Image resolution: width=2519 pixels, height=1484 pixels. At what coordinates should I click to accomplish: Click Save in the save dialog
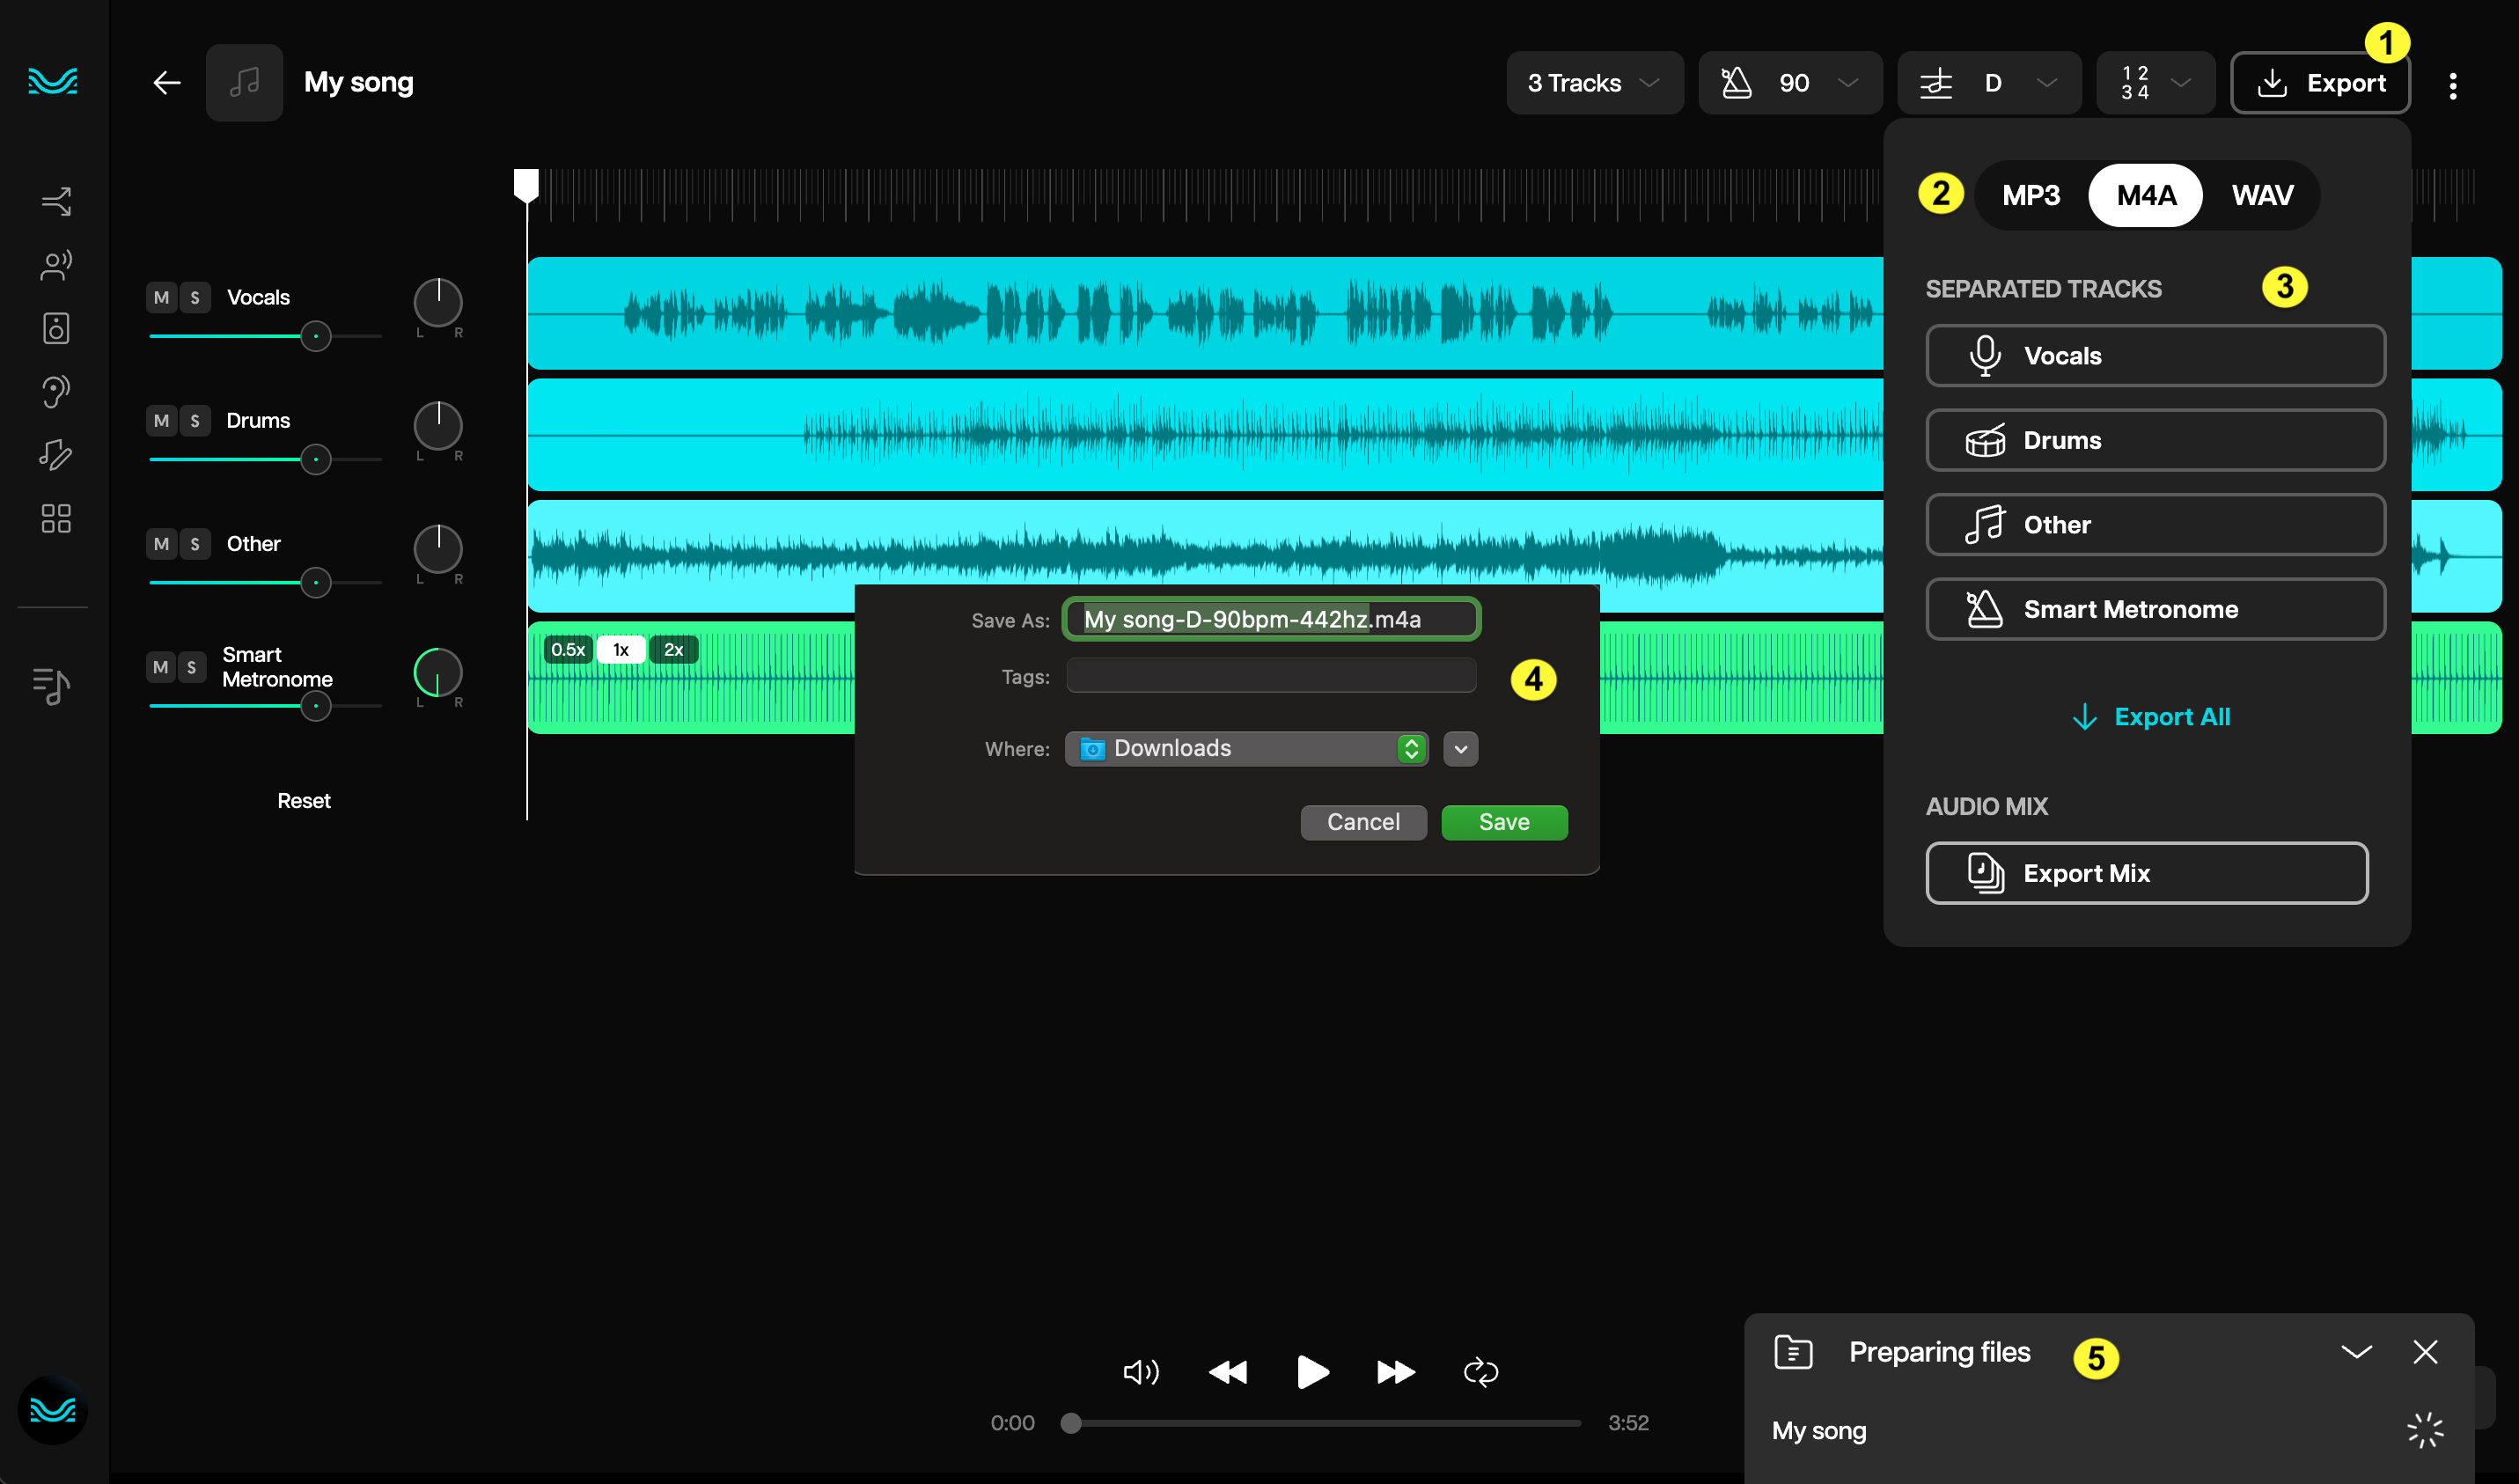click(x=1504, y=822)
